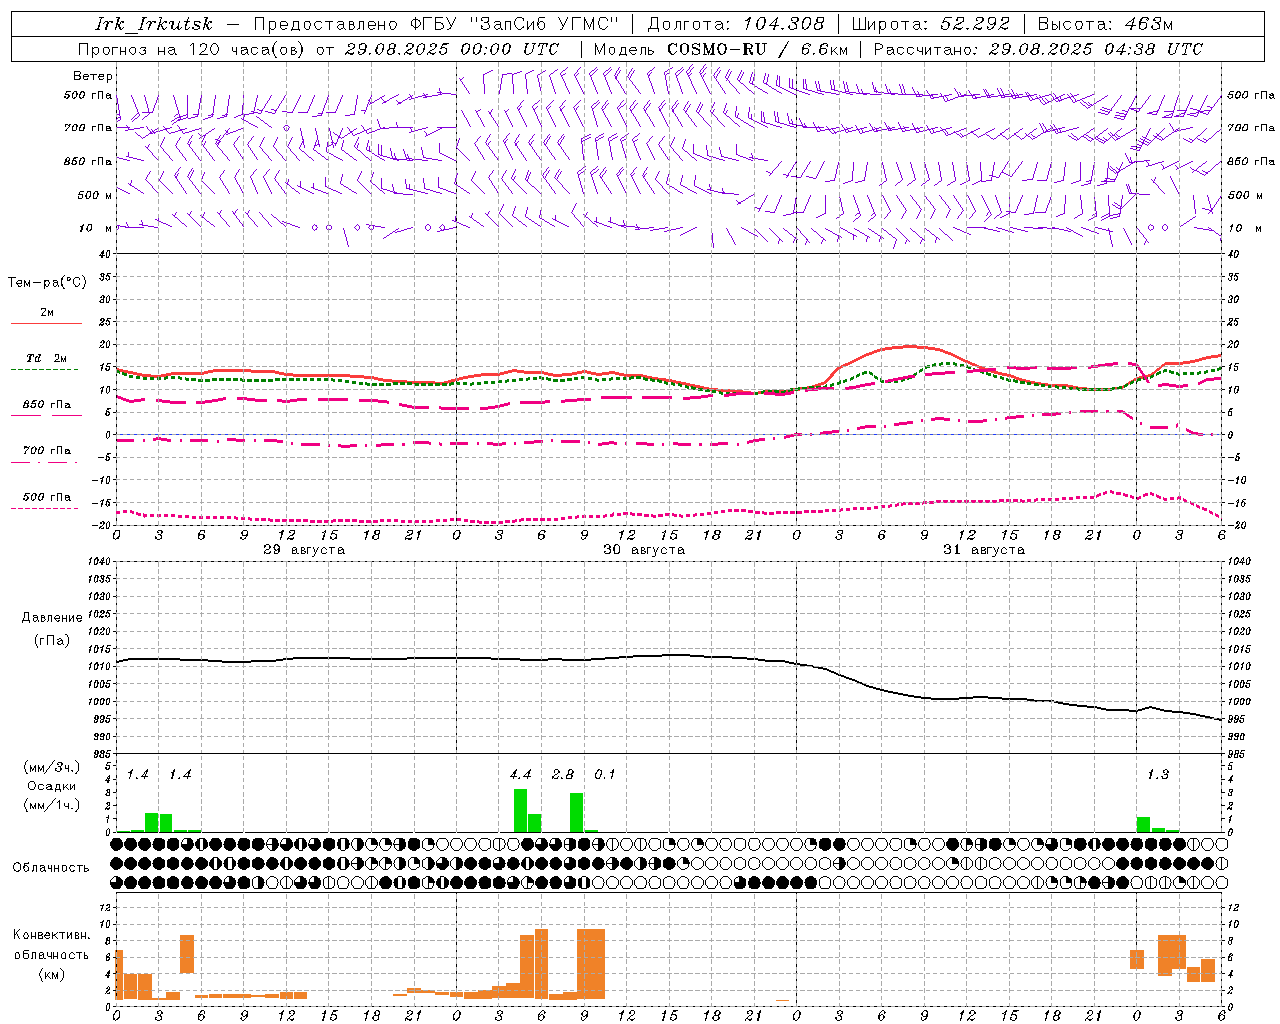Select the "Td 2м" dew point legend label
Image resolution: width=1280 pixels, height=1024 pixels.
pos(47,358)
